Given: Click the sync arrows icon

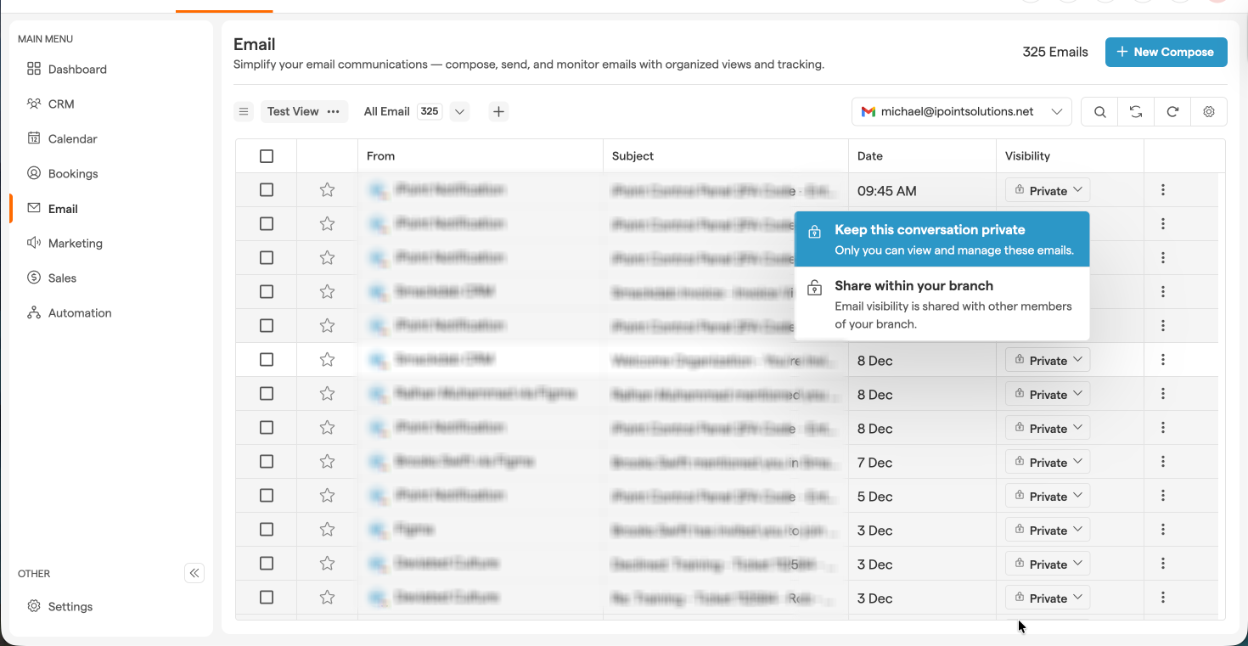Looking at the screenshot, I should [1136, 112].
